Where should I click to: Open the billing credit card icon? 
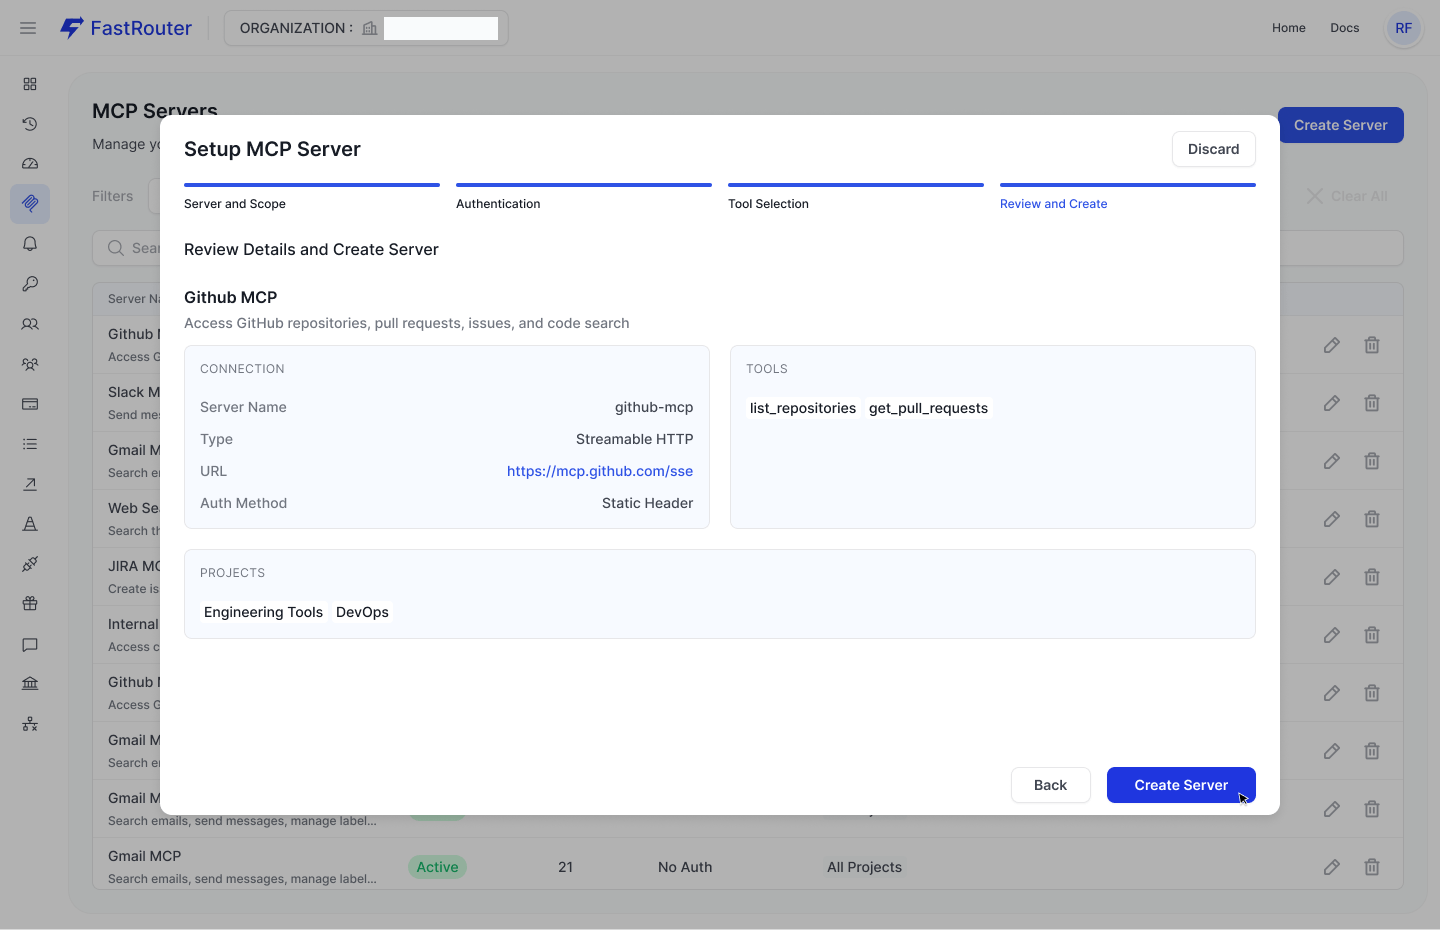coord(29,403)
